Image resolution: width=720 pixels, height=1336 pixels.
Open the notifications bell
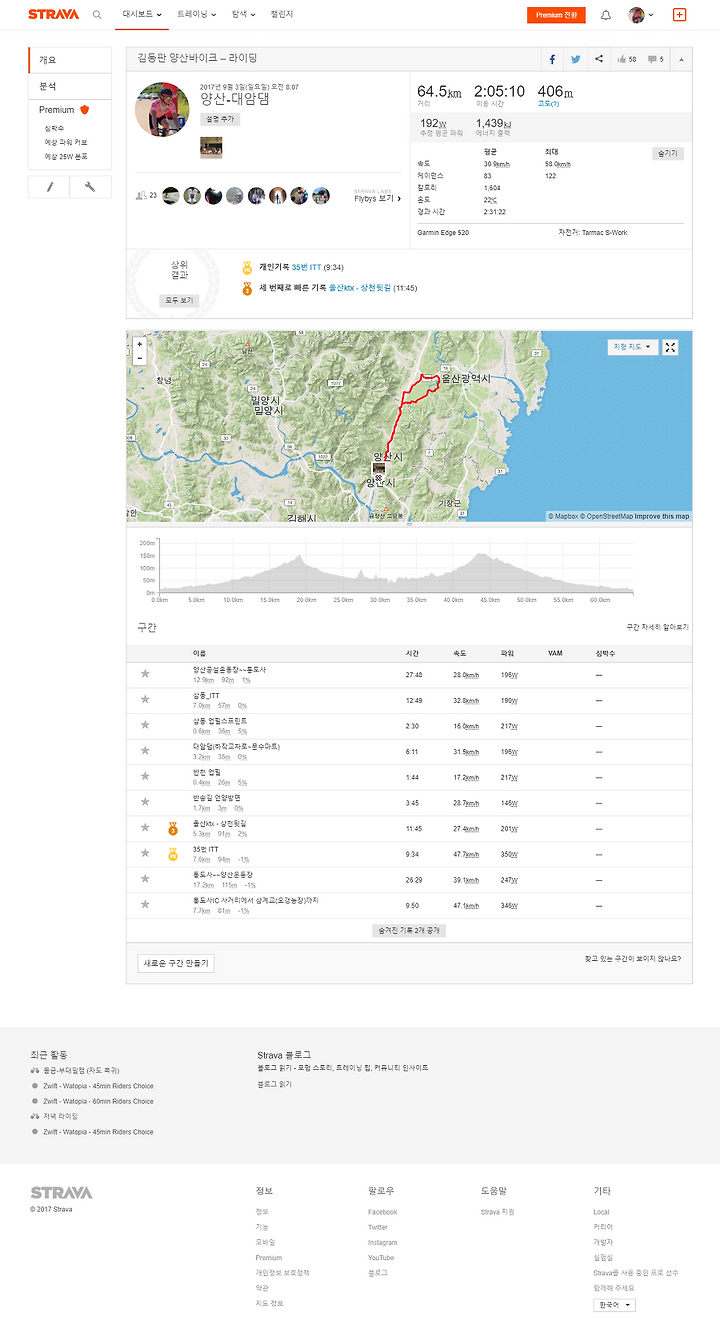(x=606, y=15)
